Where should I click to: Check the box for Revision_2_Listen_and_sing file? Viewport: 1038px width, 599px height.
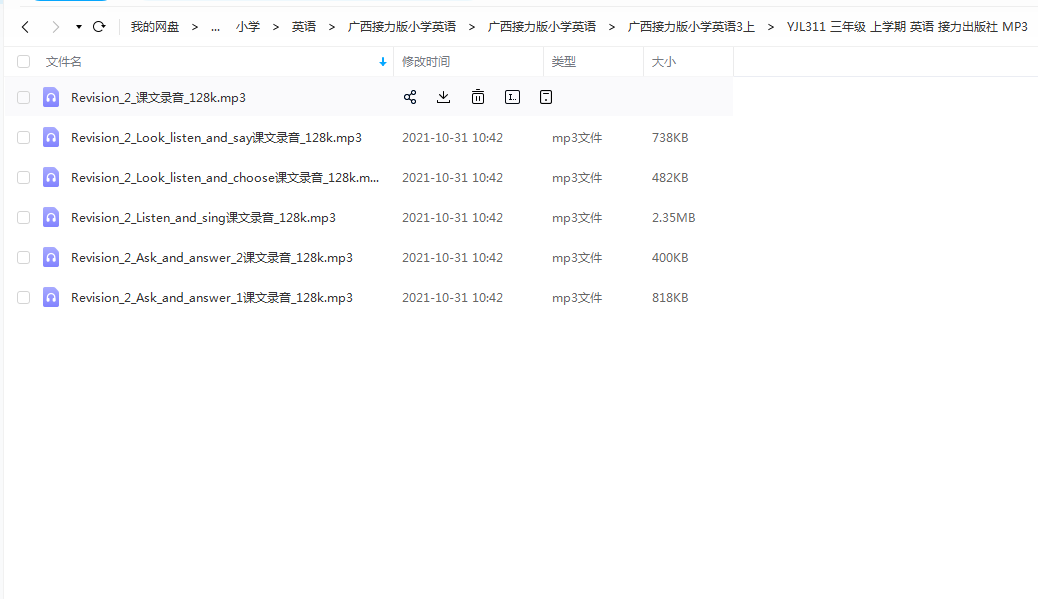tap(24, 217)
